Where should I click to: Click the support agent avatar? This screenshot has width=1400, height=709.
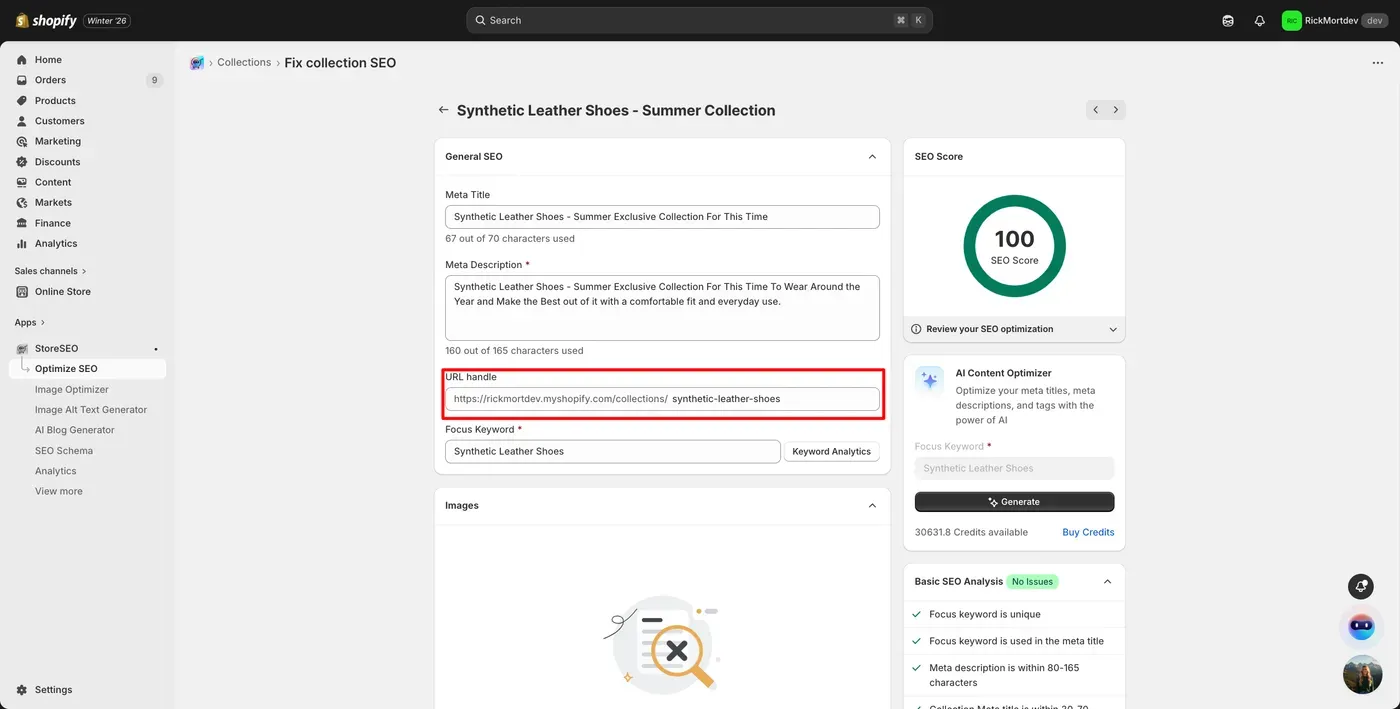[1362, 675]
